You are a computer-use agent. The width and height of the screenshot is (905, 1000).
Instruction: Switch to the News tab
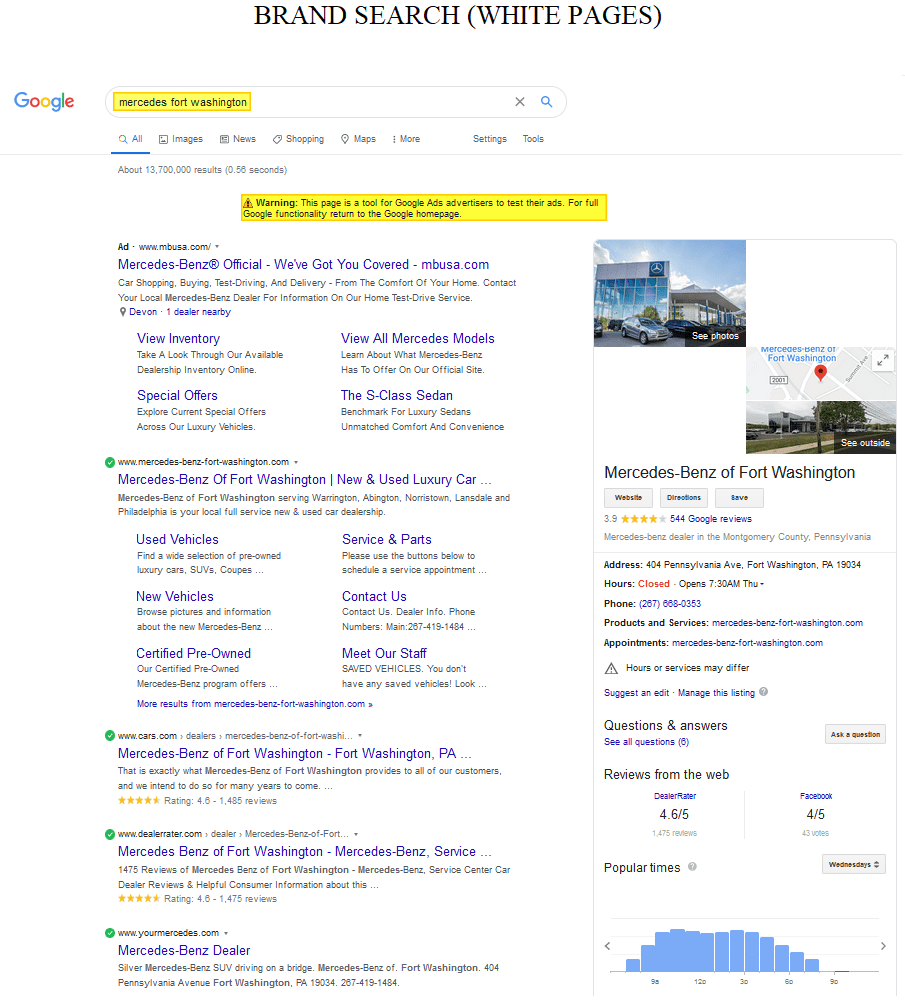click(x=238, y=139)
